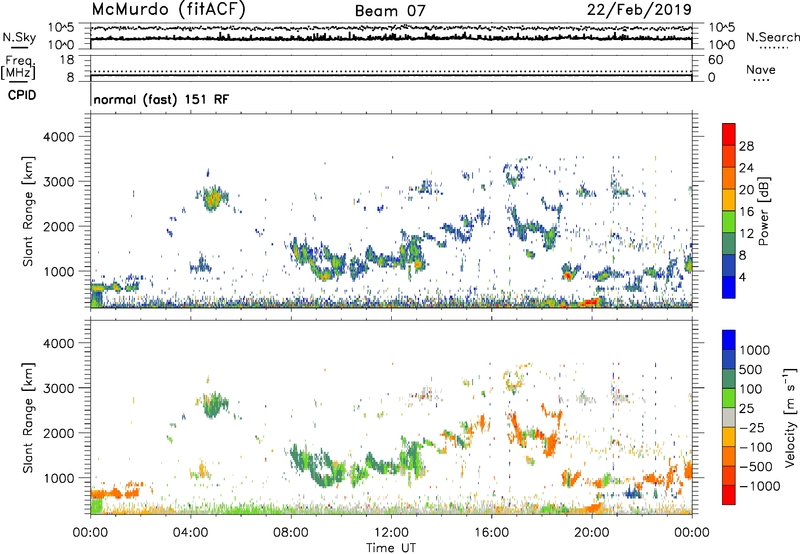The height and width of the screenshot is (554, 800).
Task: Click the 28 label on Power colorbar
Action: pyautogui.click(x=746, y=146)
